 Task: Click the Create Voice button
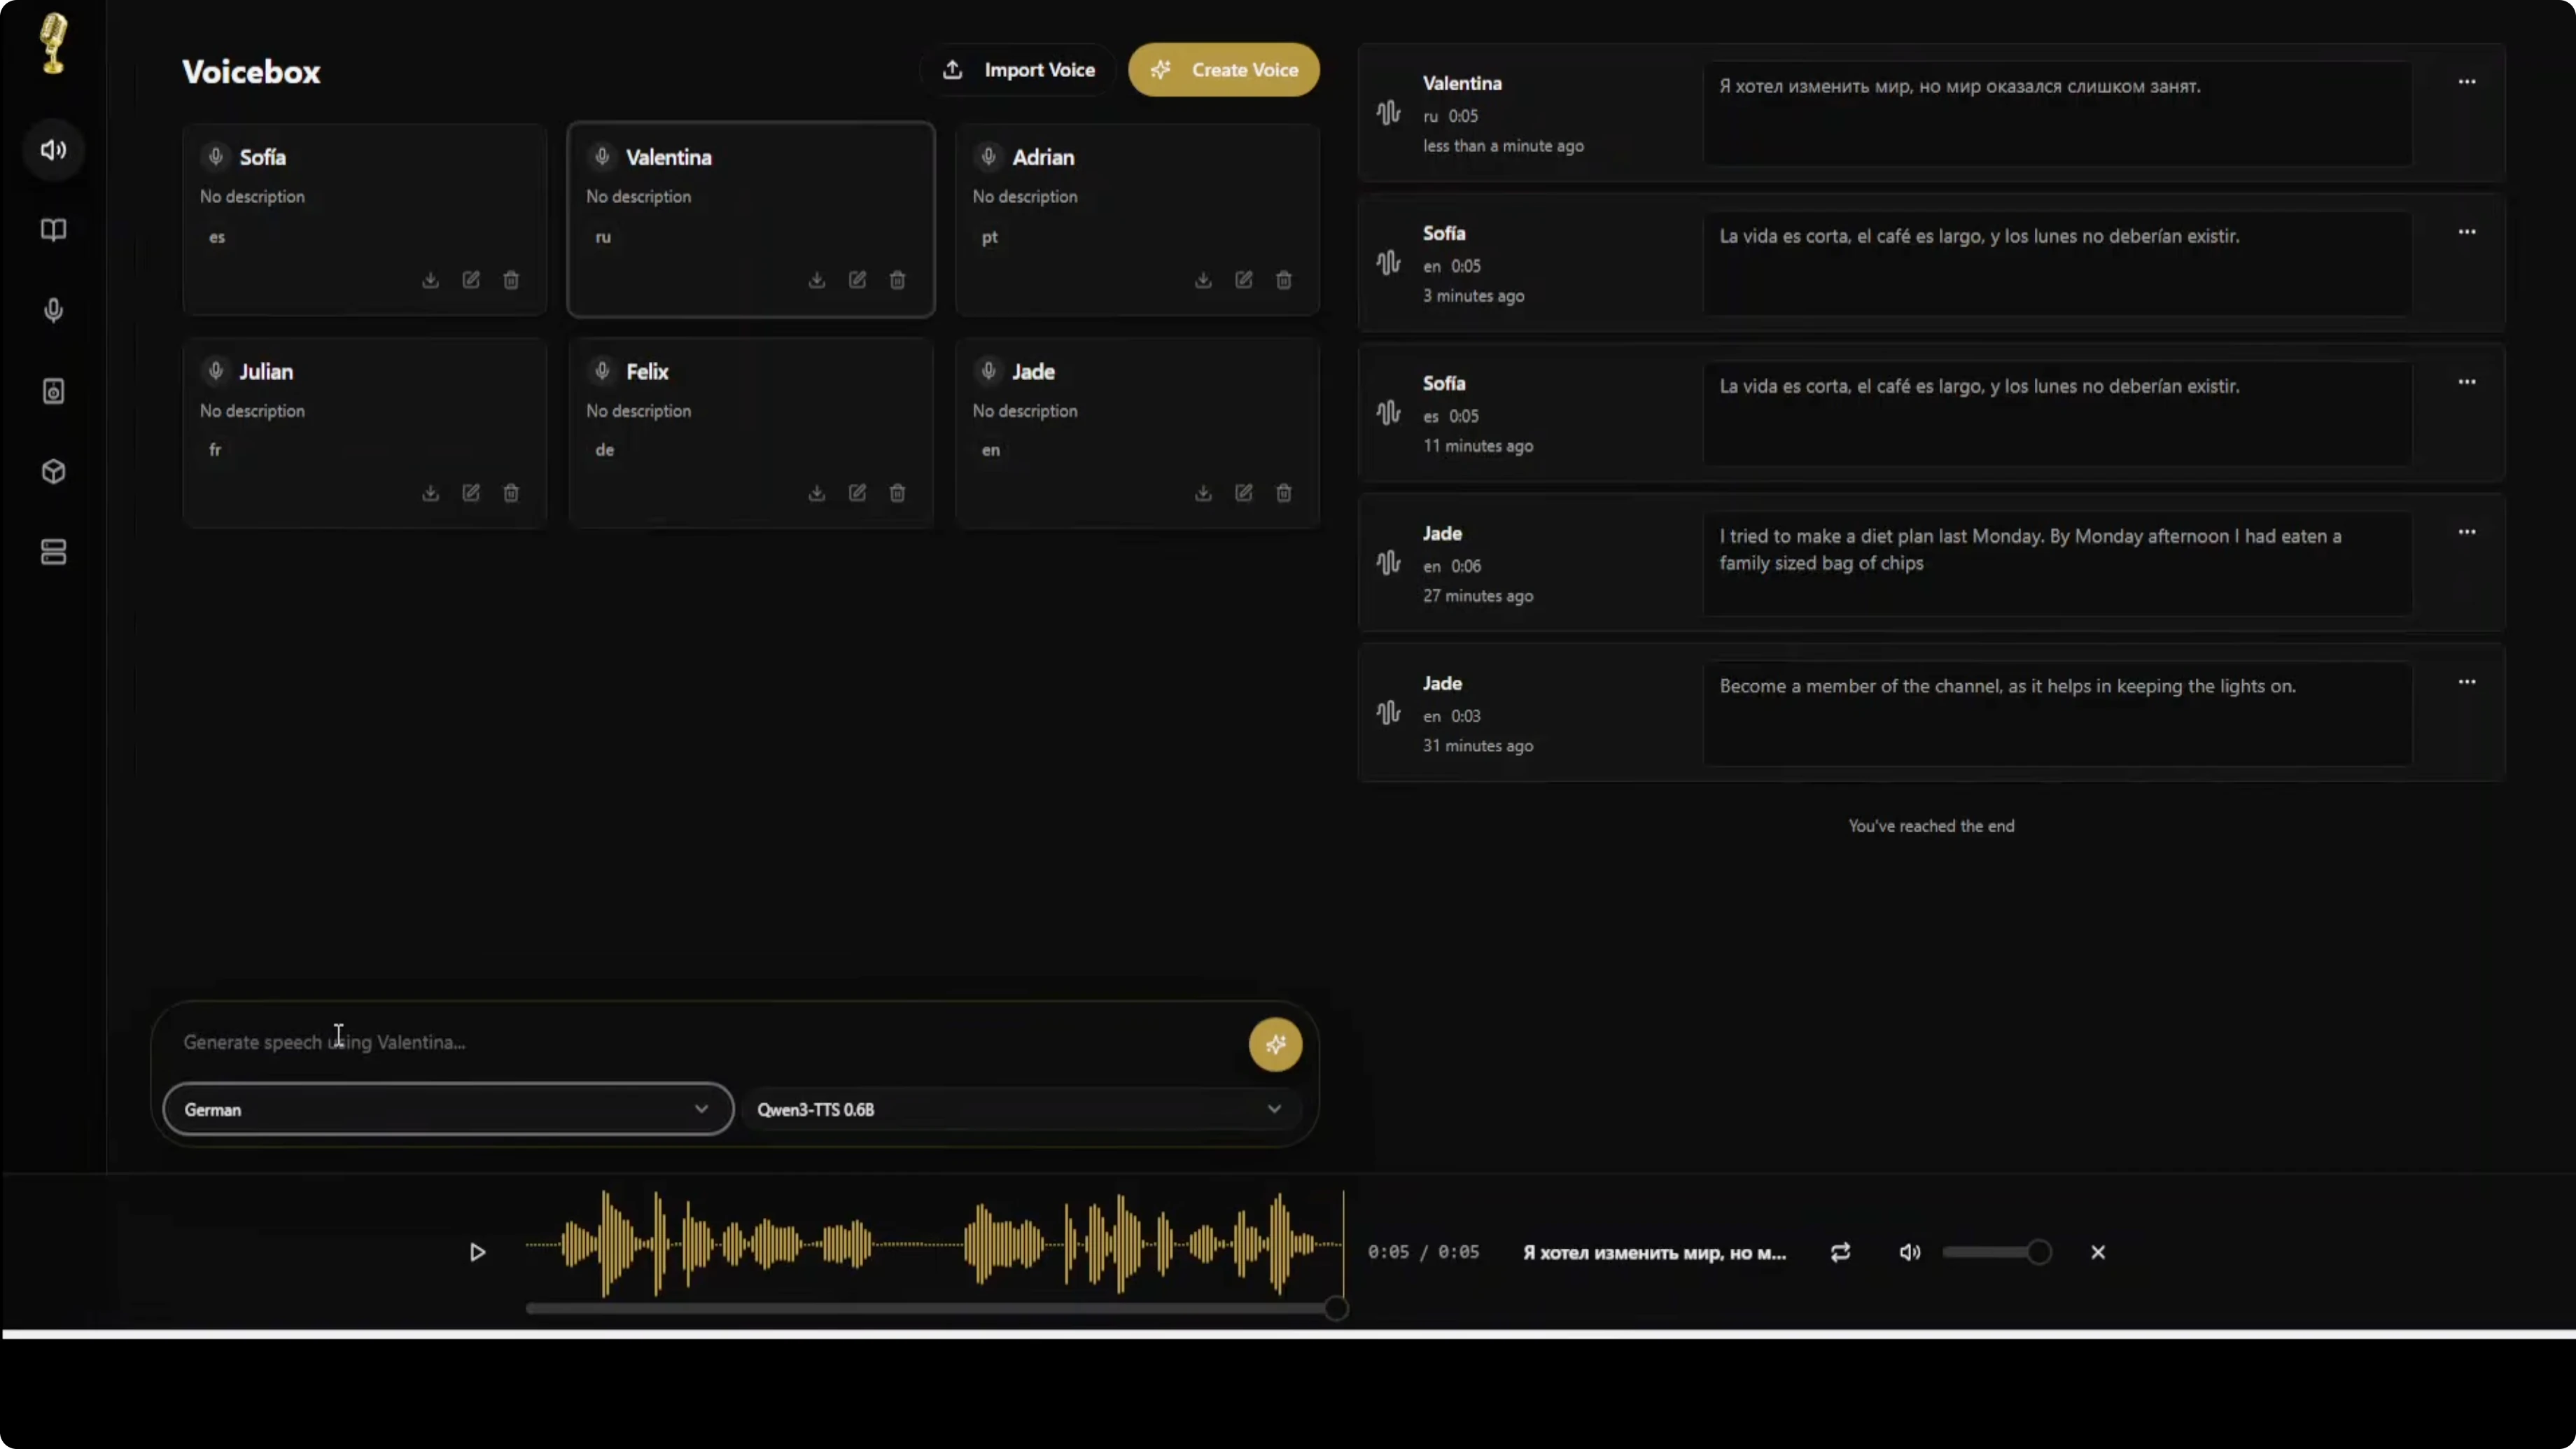[x=1223, y=70]
